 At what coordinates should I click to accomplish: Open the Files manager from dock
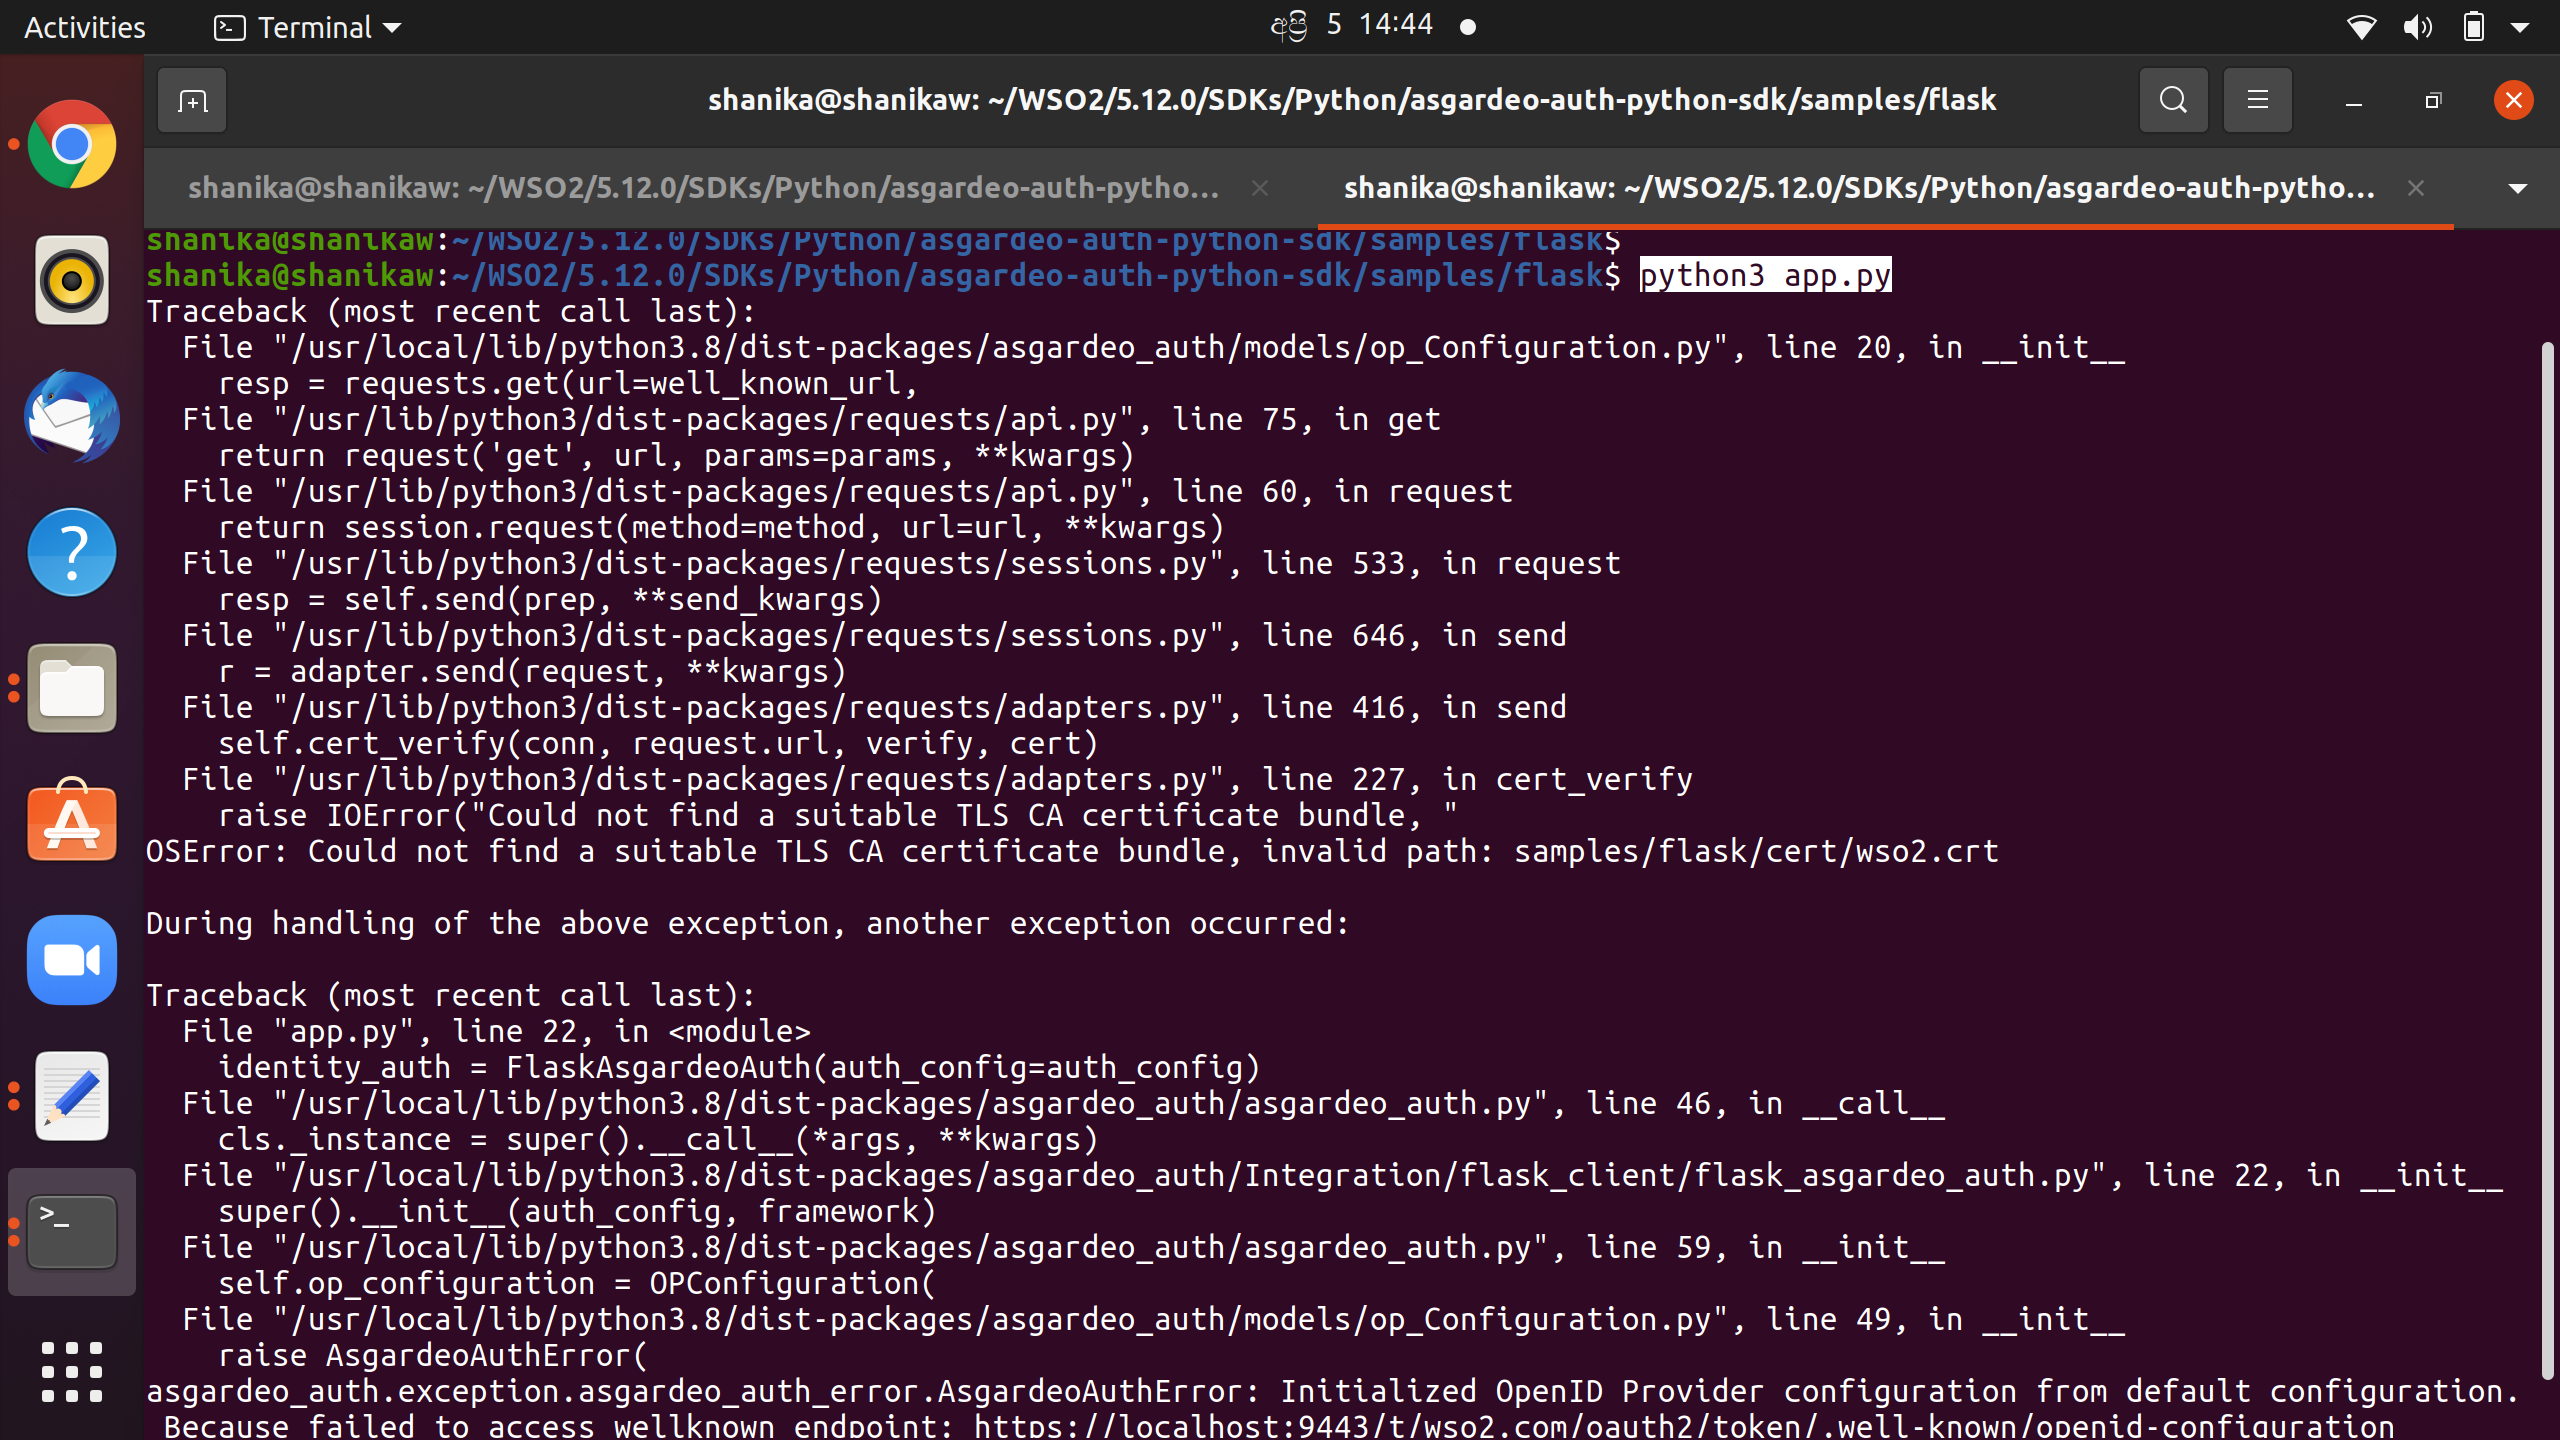pos(72,689)
